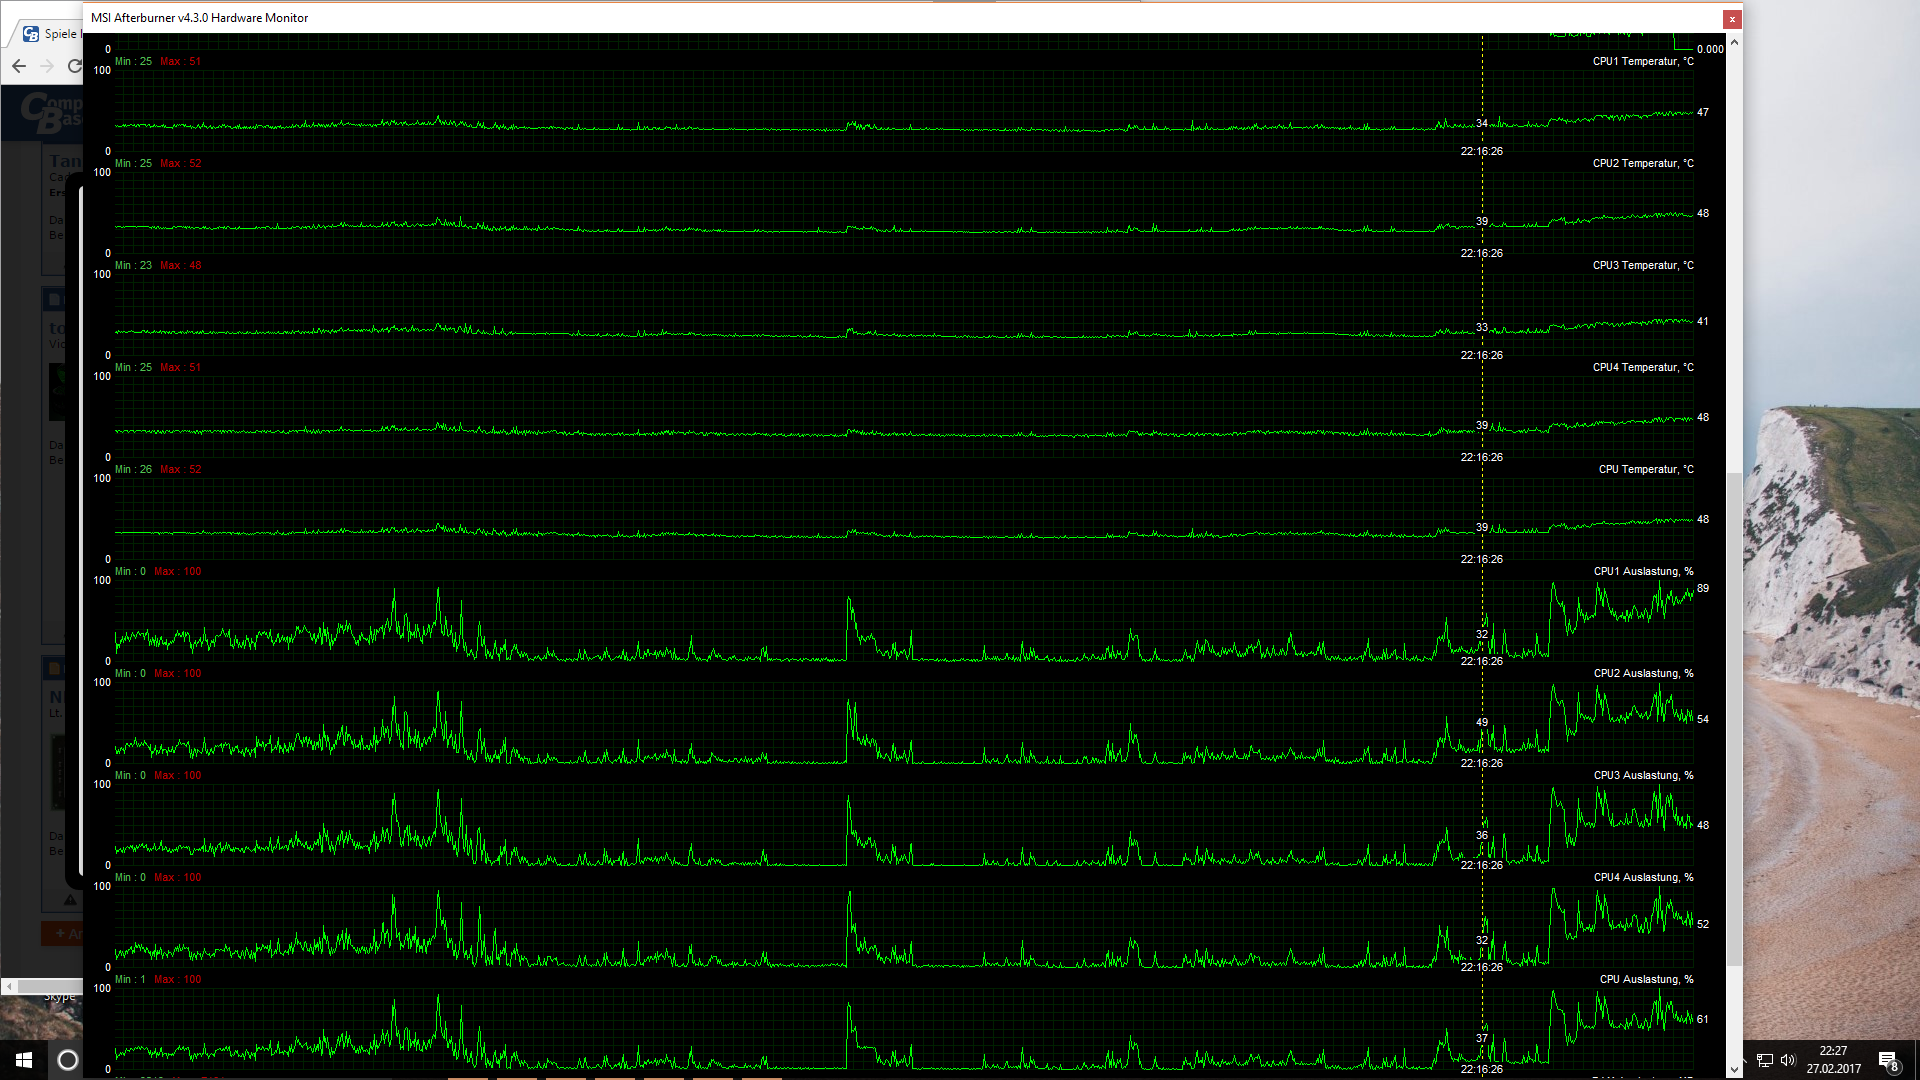This screenshot has height=1080, width=1920.
Task: Open the Action Center notification icon
Action: 1887,1060
